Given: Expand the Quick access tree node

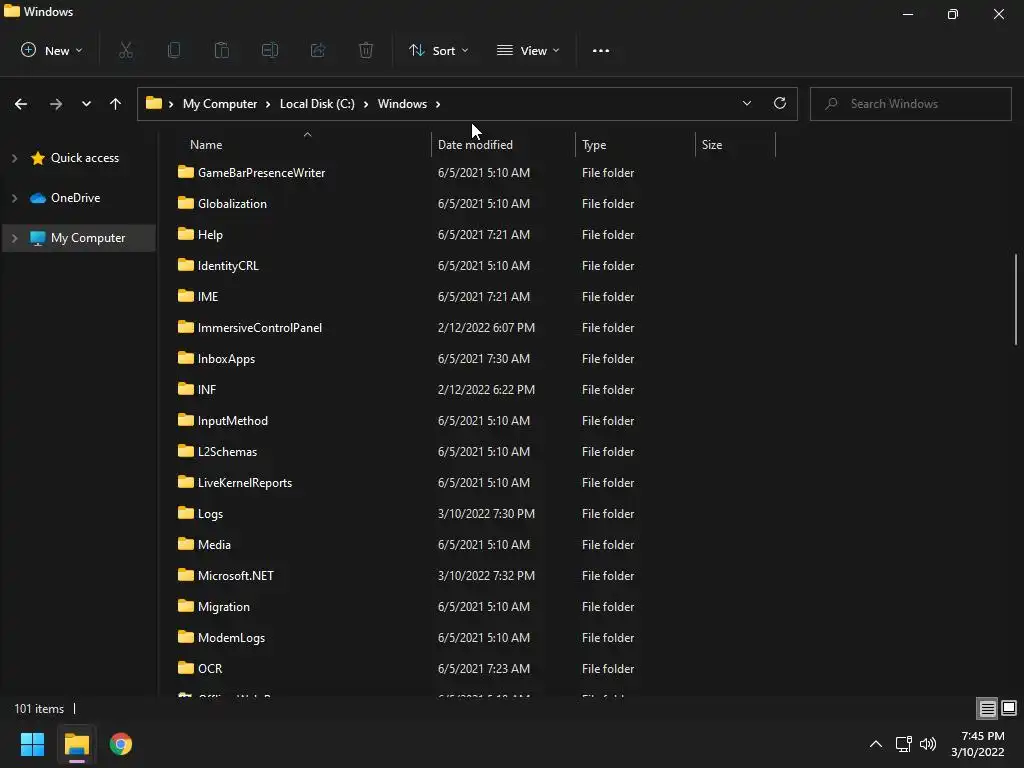Looking at the screenshot, I should pyautogui.click(x=14, y=158).
